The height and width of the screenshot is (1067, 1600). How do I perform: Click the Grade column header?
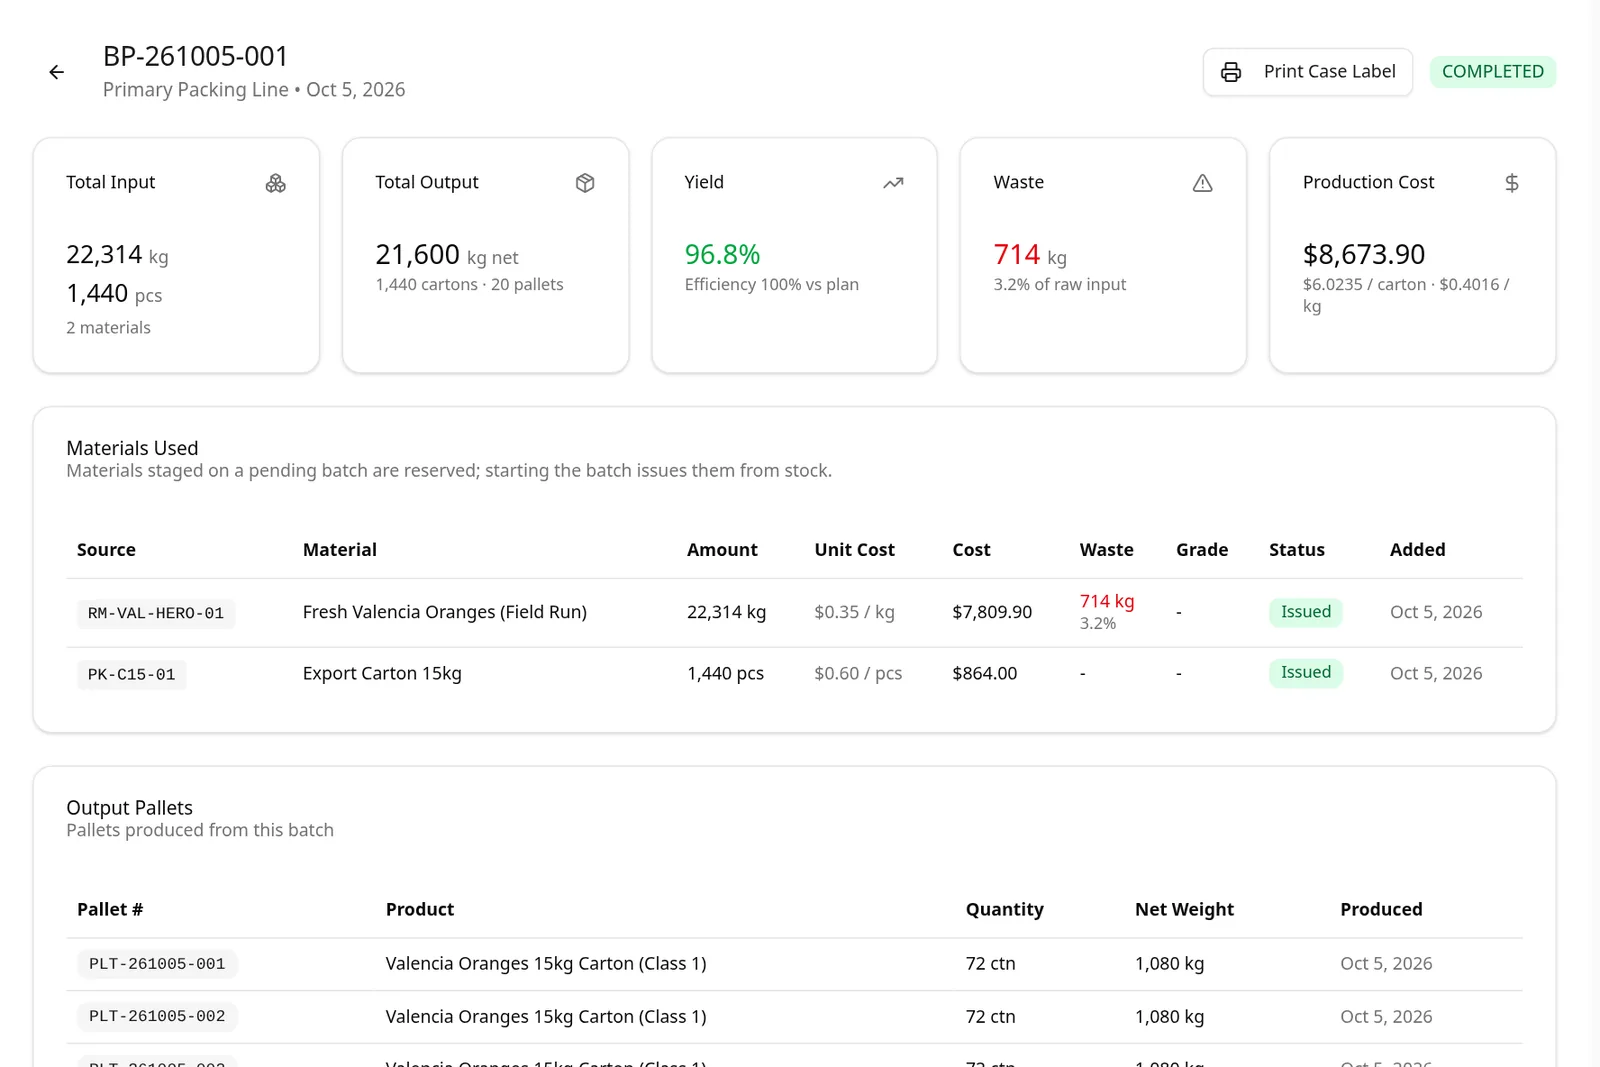tap(1202, 550)
